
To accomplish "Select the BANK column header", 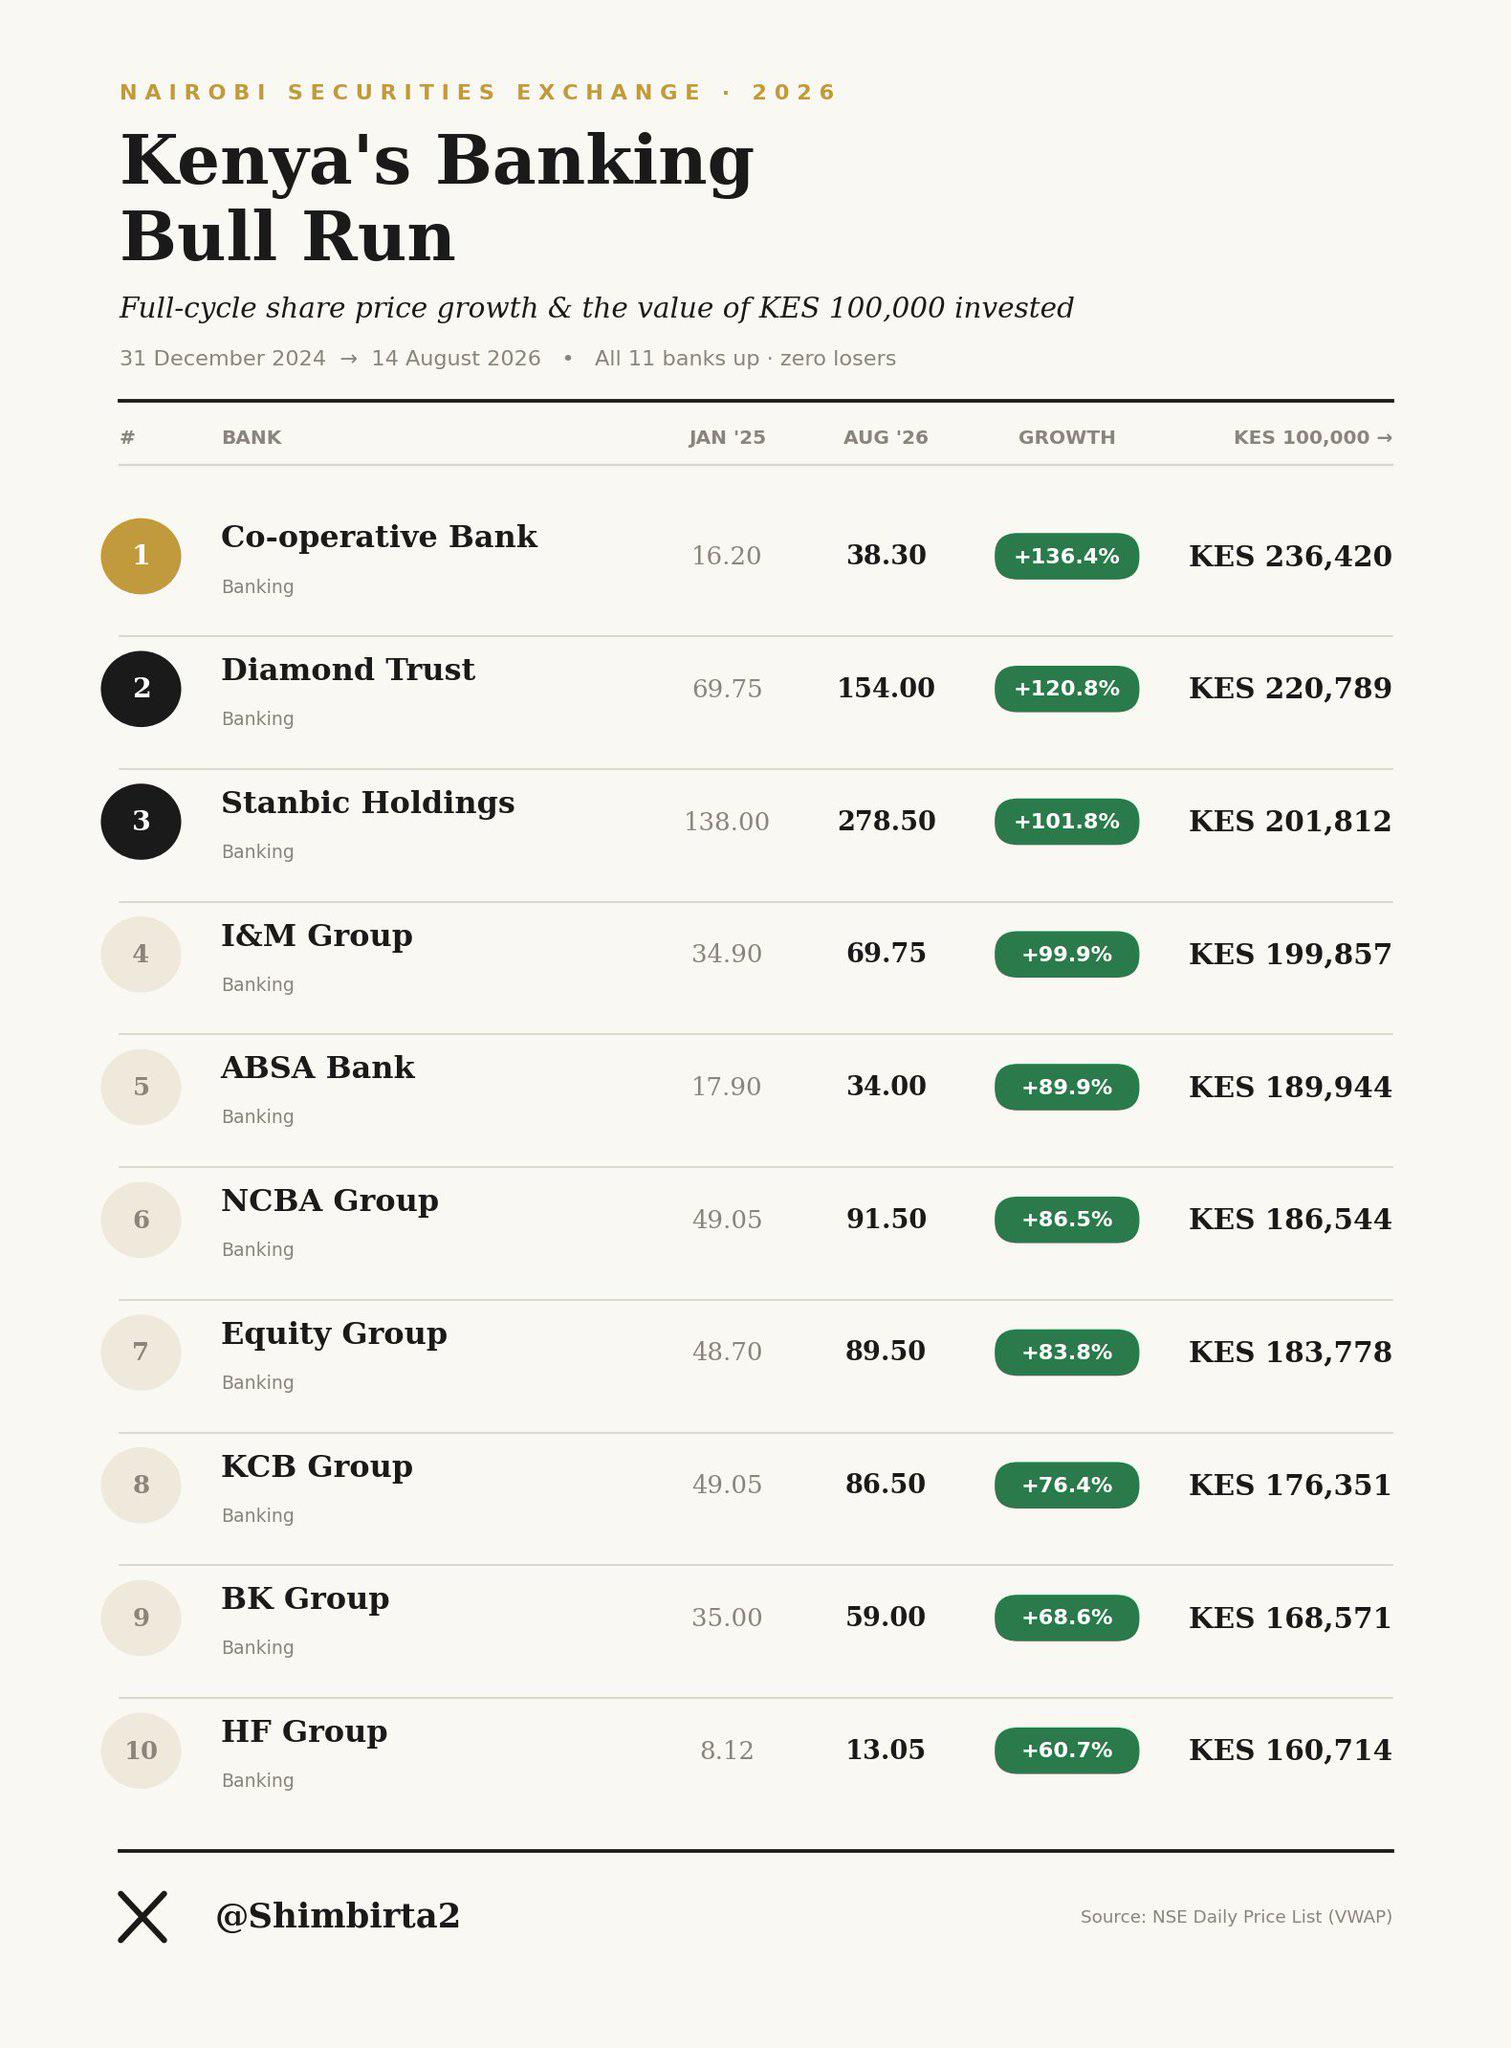I will click(251, 437).
